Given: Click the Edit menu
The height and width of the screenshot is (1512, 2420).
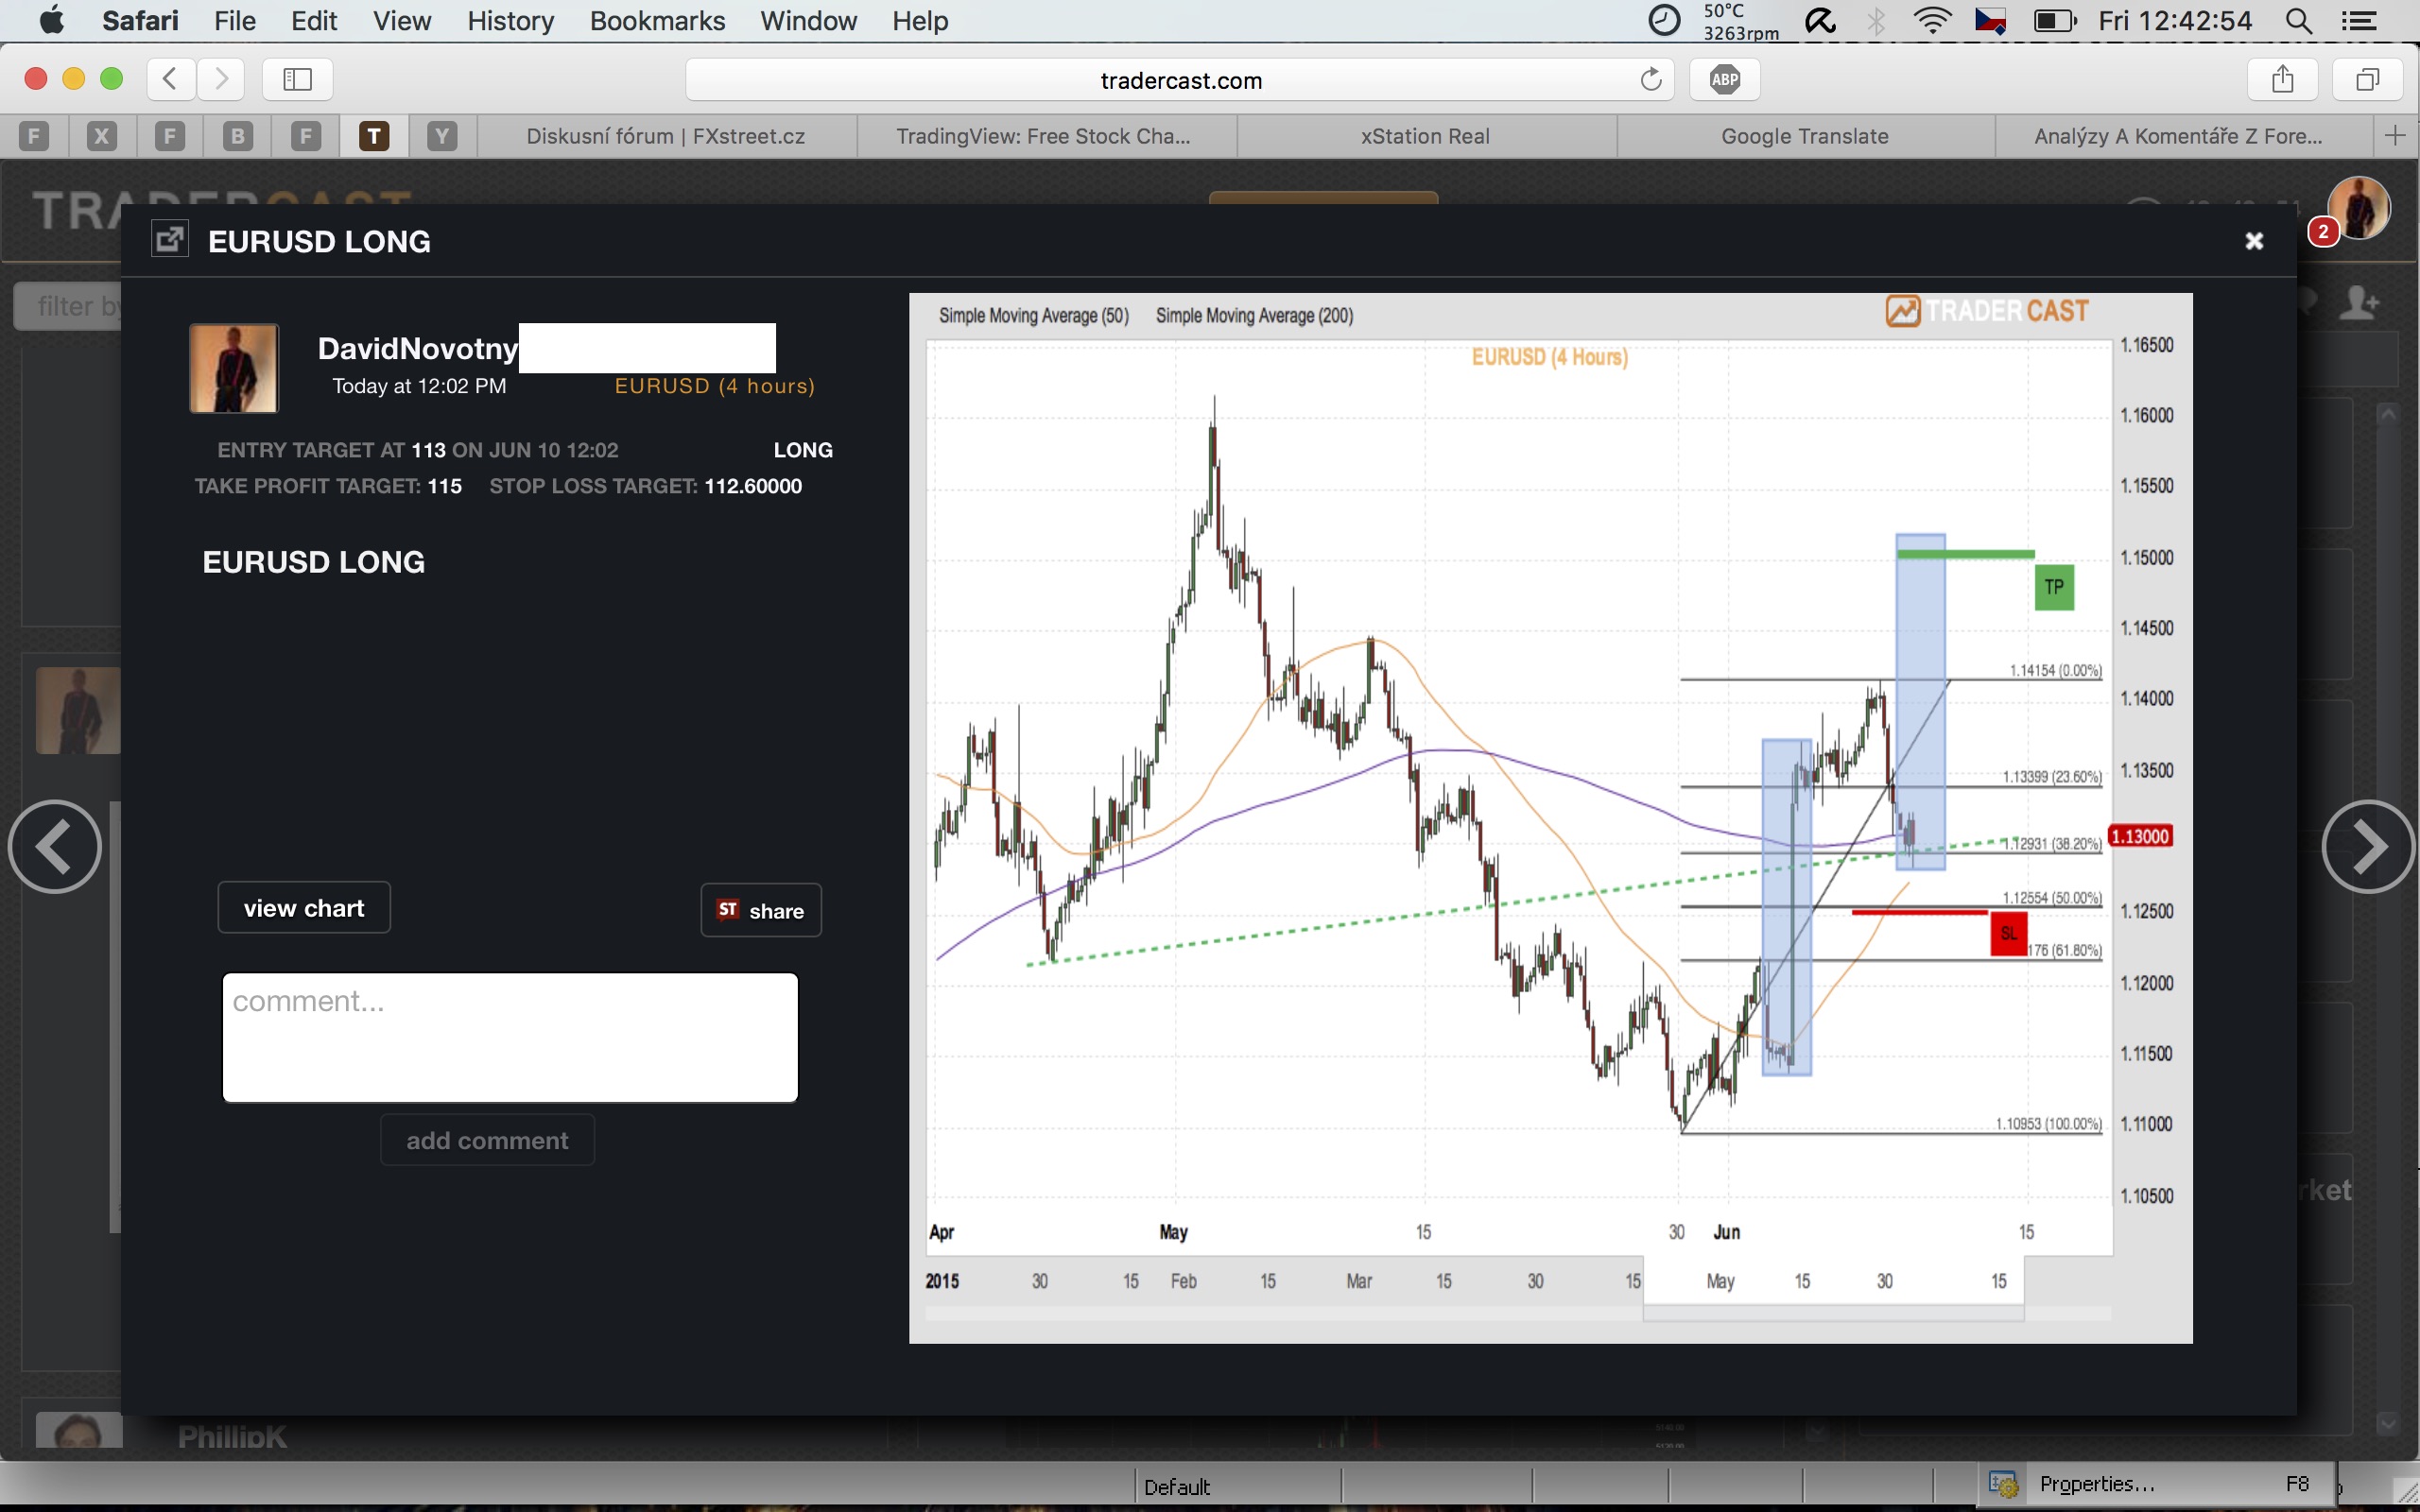Looking at the screenshot, I should pos(314,20).
